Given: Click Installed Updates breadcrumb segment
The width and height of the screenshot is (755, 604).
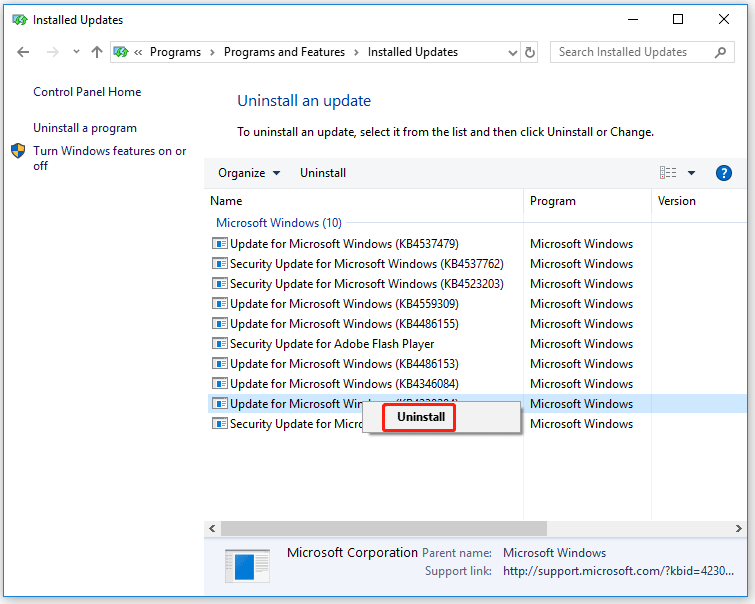Looking at the screenshot, I should click(x=413, y=52).
